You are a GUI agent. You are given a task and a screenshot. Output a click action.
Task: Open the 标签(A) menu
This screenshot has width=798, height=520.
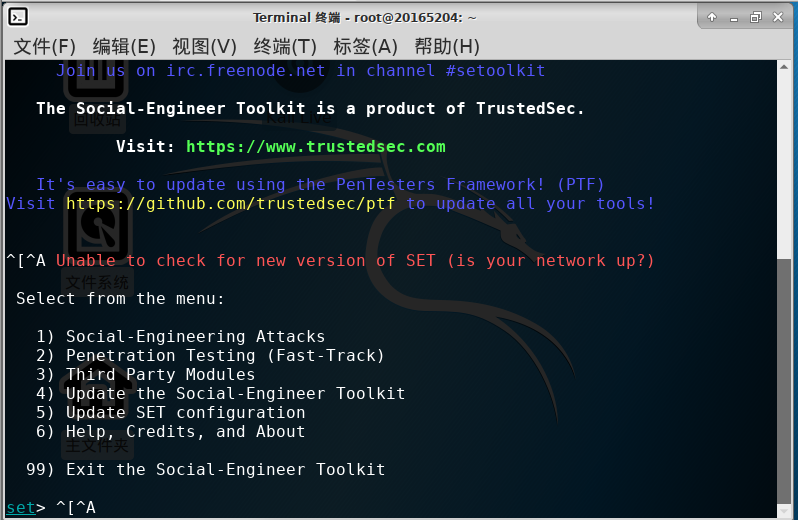point(365,46)
